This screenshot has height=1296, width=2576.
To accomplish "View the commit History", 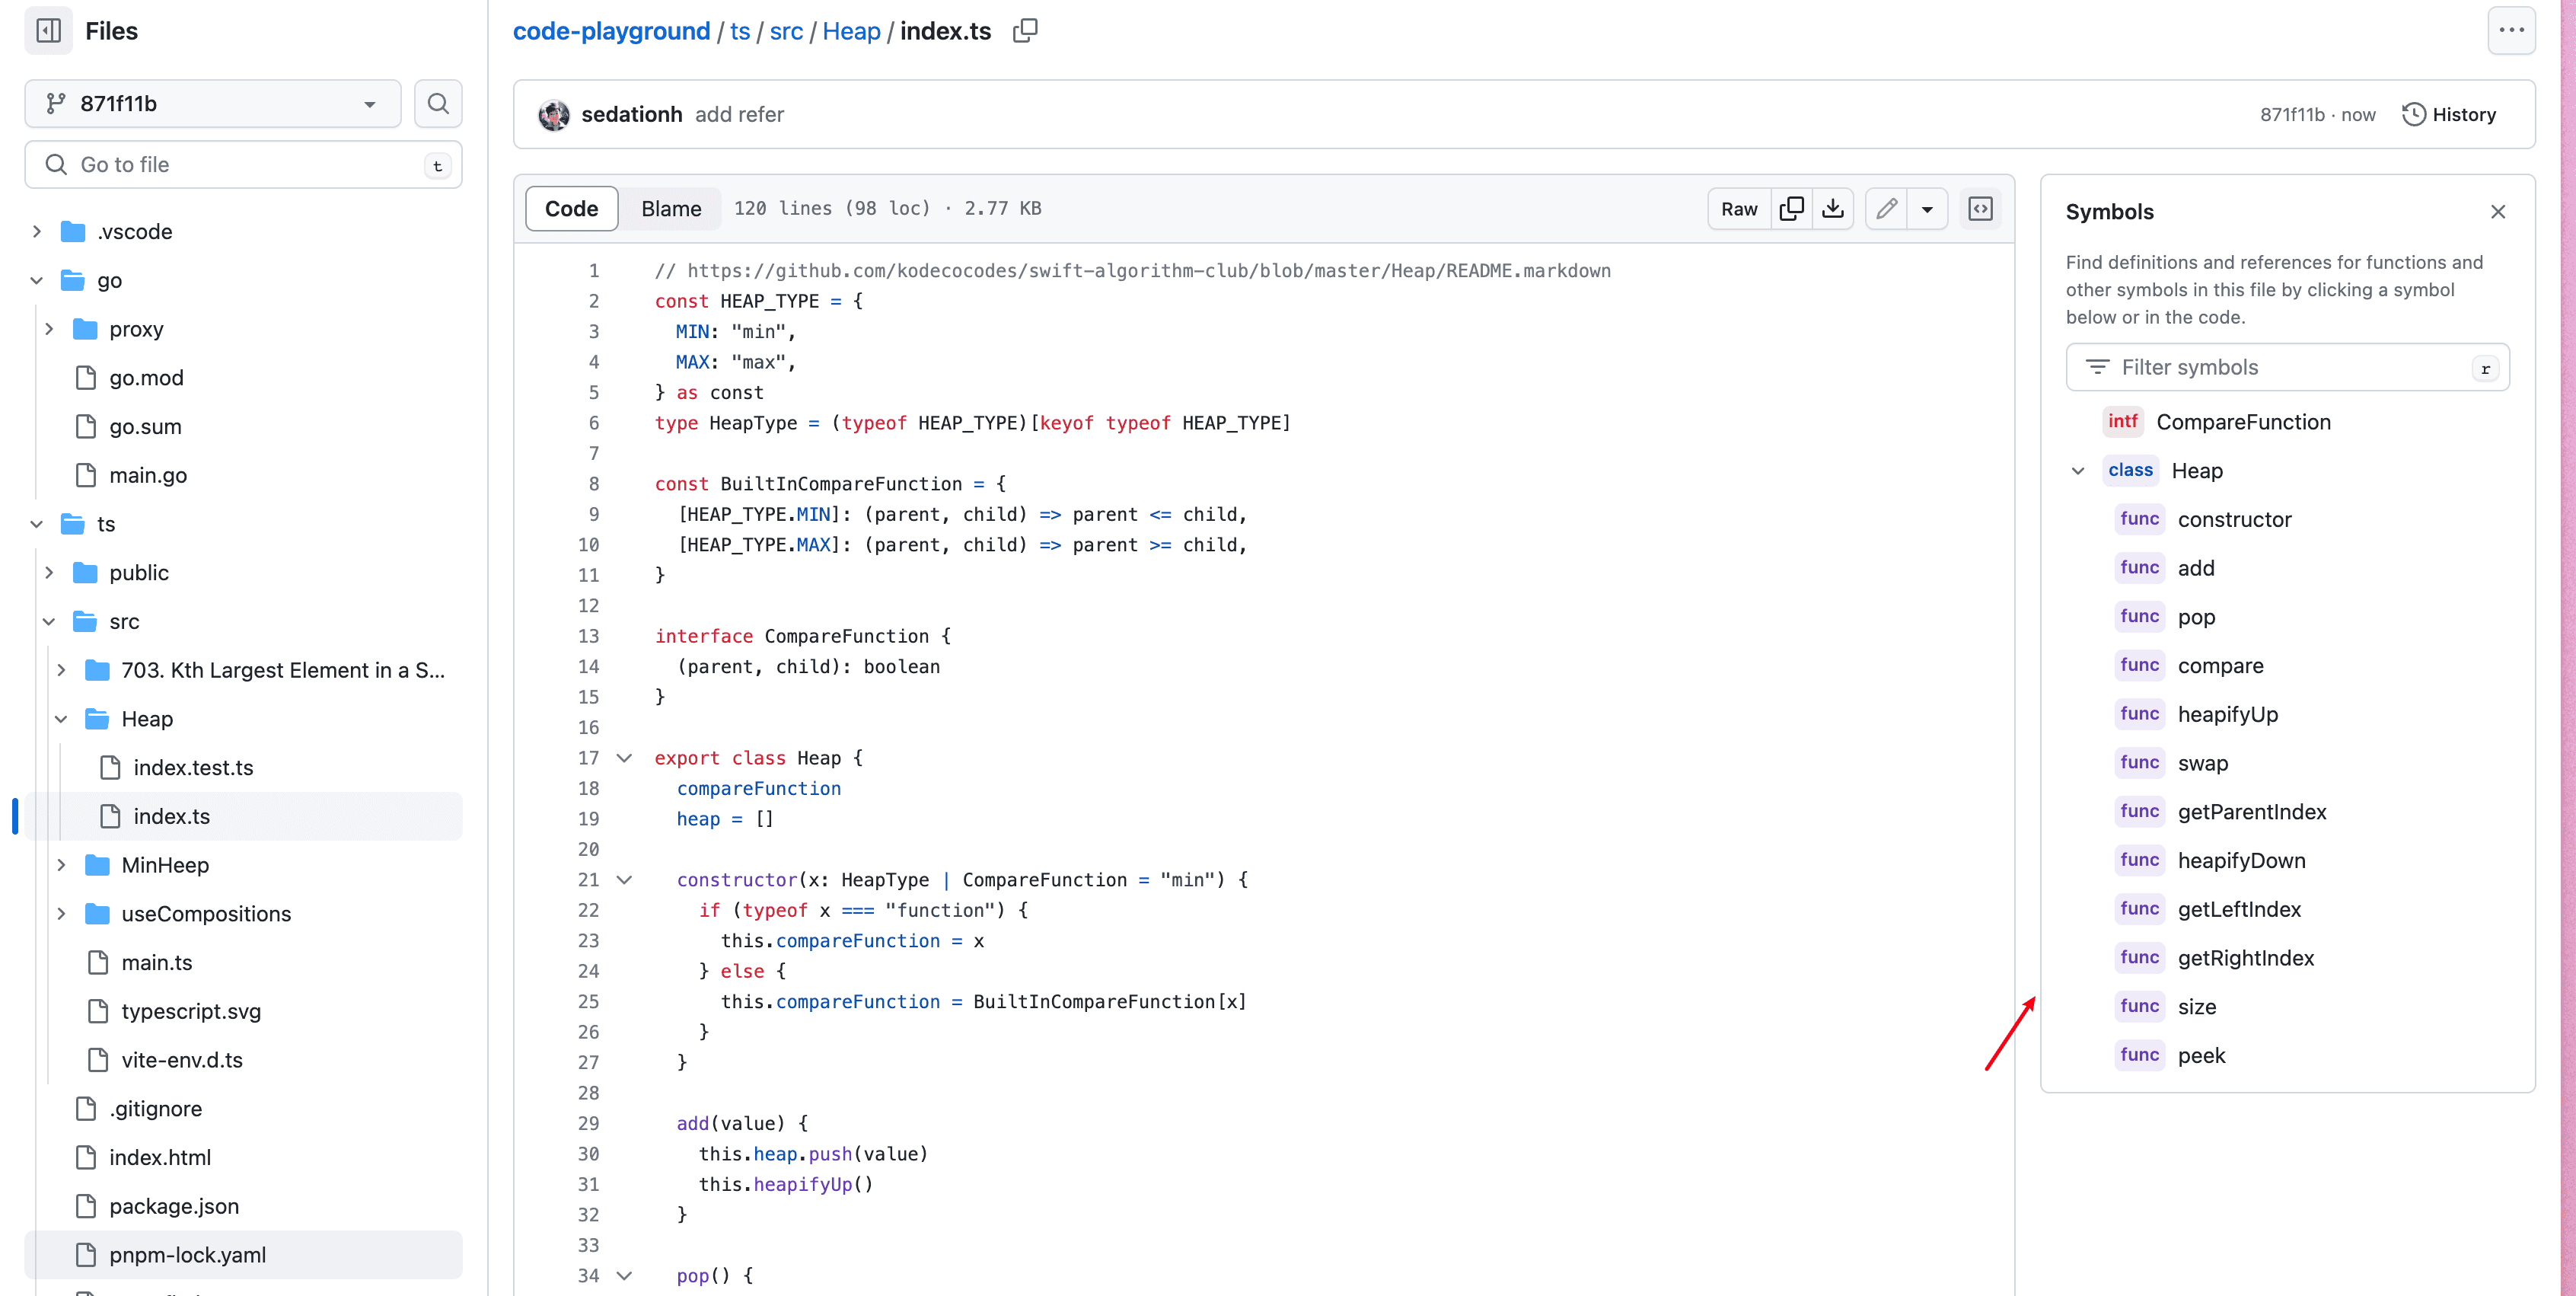I will (2449, 114).
